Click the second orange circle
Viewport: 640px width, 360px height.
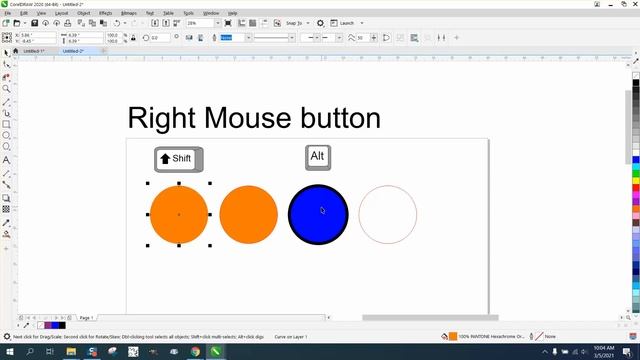[249, 215]
